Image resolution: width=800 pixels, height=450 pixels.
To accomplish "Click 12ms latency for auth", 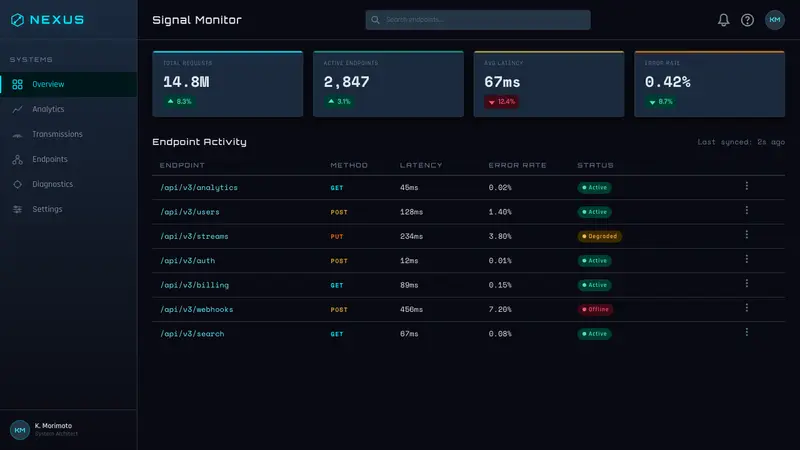I will coord(409,261).
